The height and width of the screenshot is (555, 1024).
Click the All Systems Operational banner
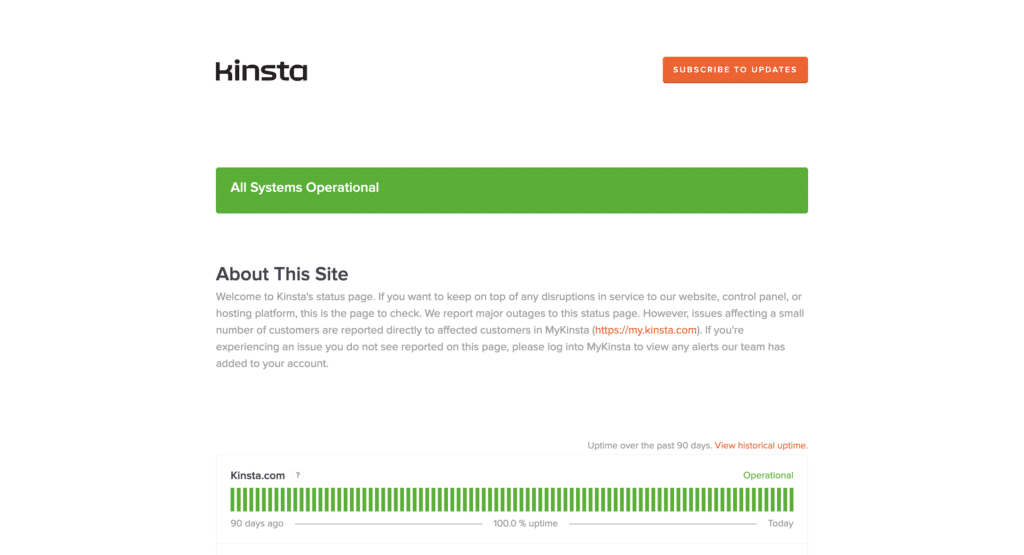click(511, 190)
